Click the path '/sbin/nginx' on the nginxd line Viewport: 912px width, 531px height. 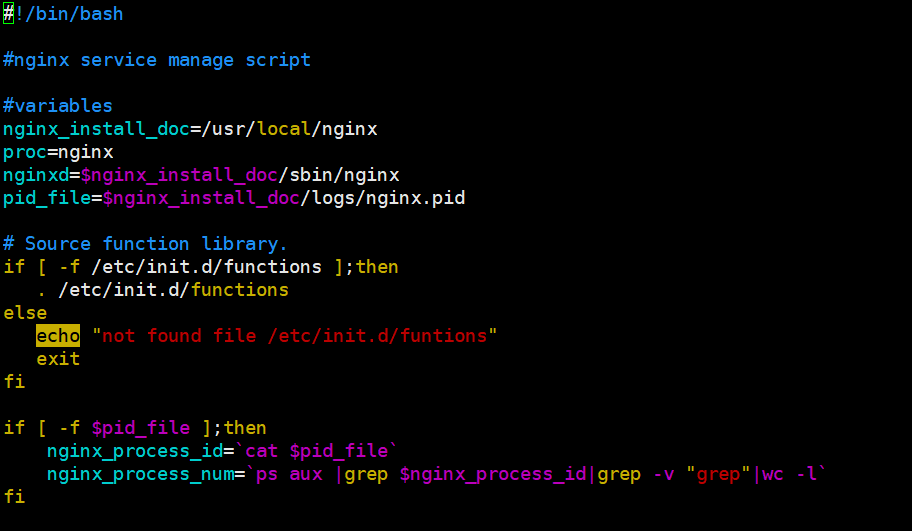pyautogui.click(x=339, y=174)
